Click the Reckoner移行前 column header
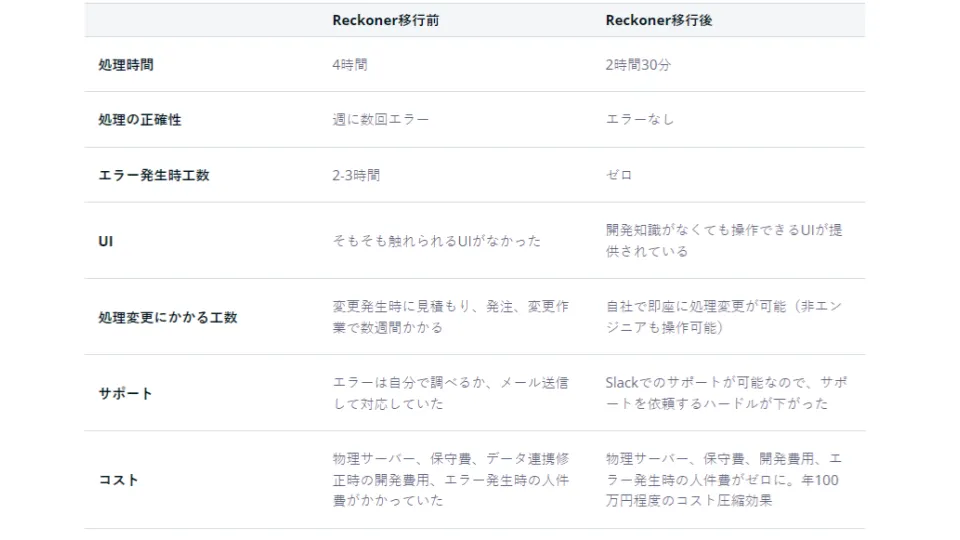 pyautogui.click(x=385, y=20)
